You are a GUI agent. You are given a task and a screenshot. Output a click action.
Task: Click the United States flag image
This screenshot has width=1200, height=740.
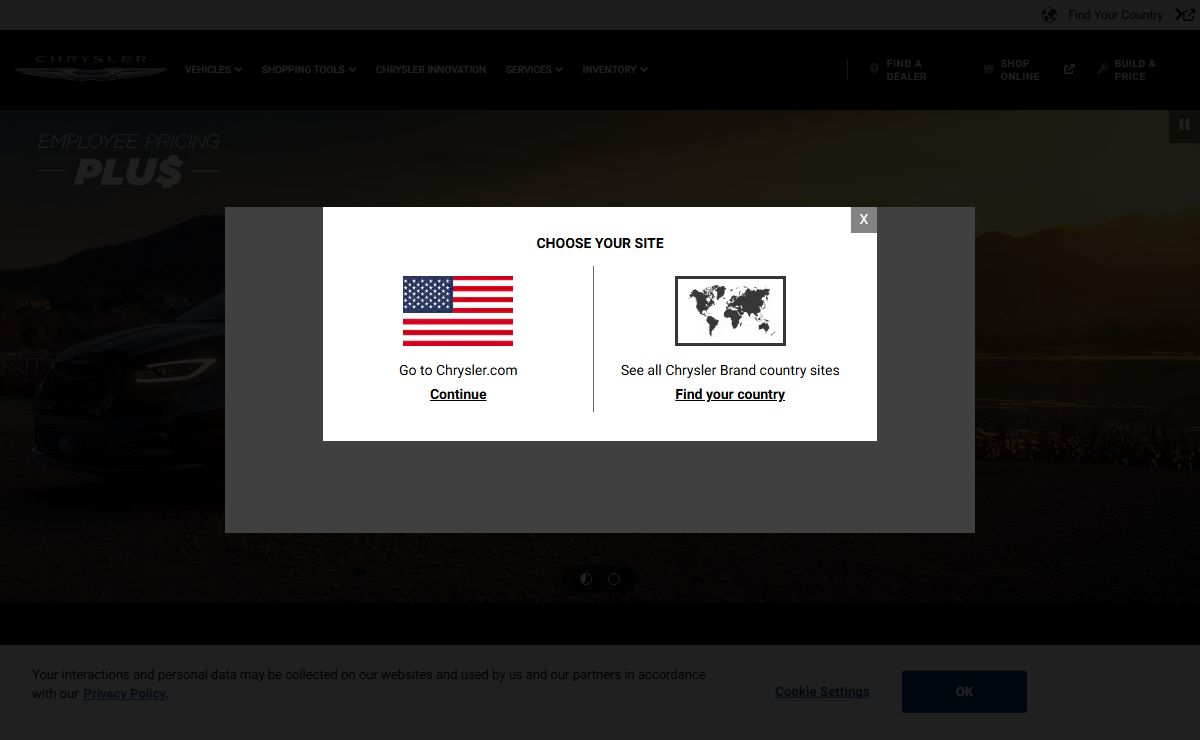pos(458,311)
